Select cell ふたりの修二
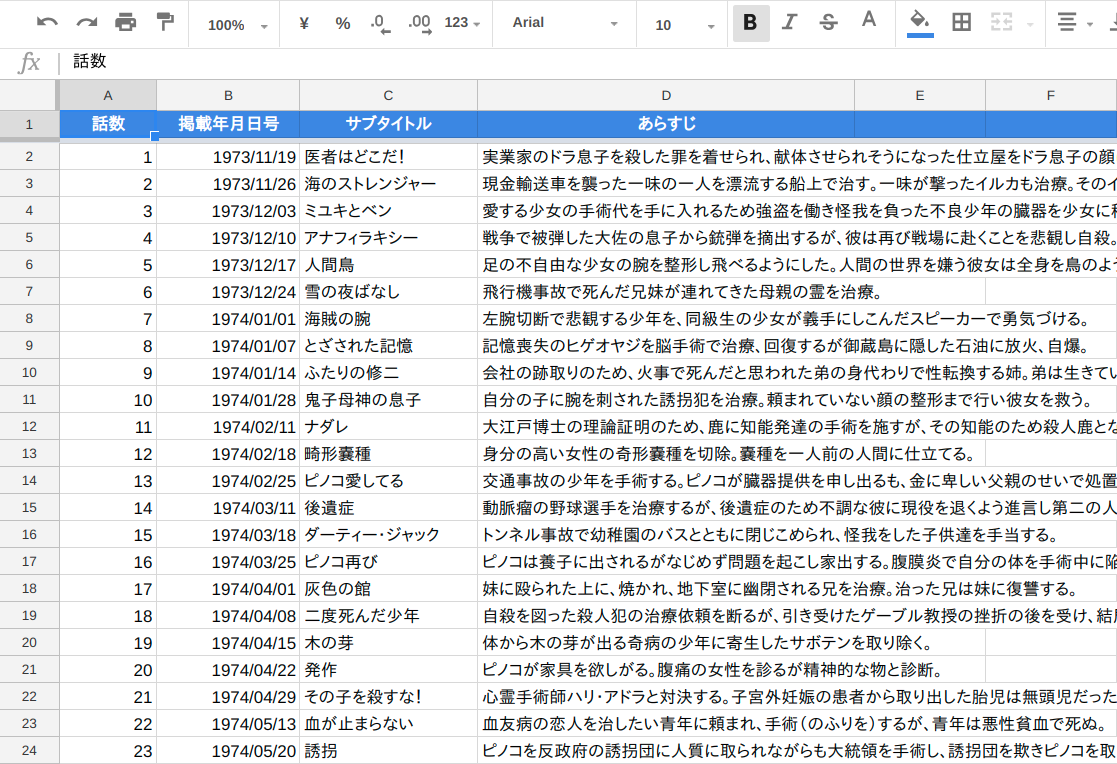 tap(388, 373)
